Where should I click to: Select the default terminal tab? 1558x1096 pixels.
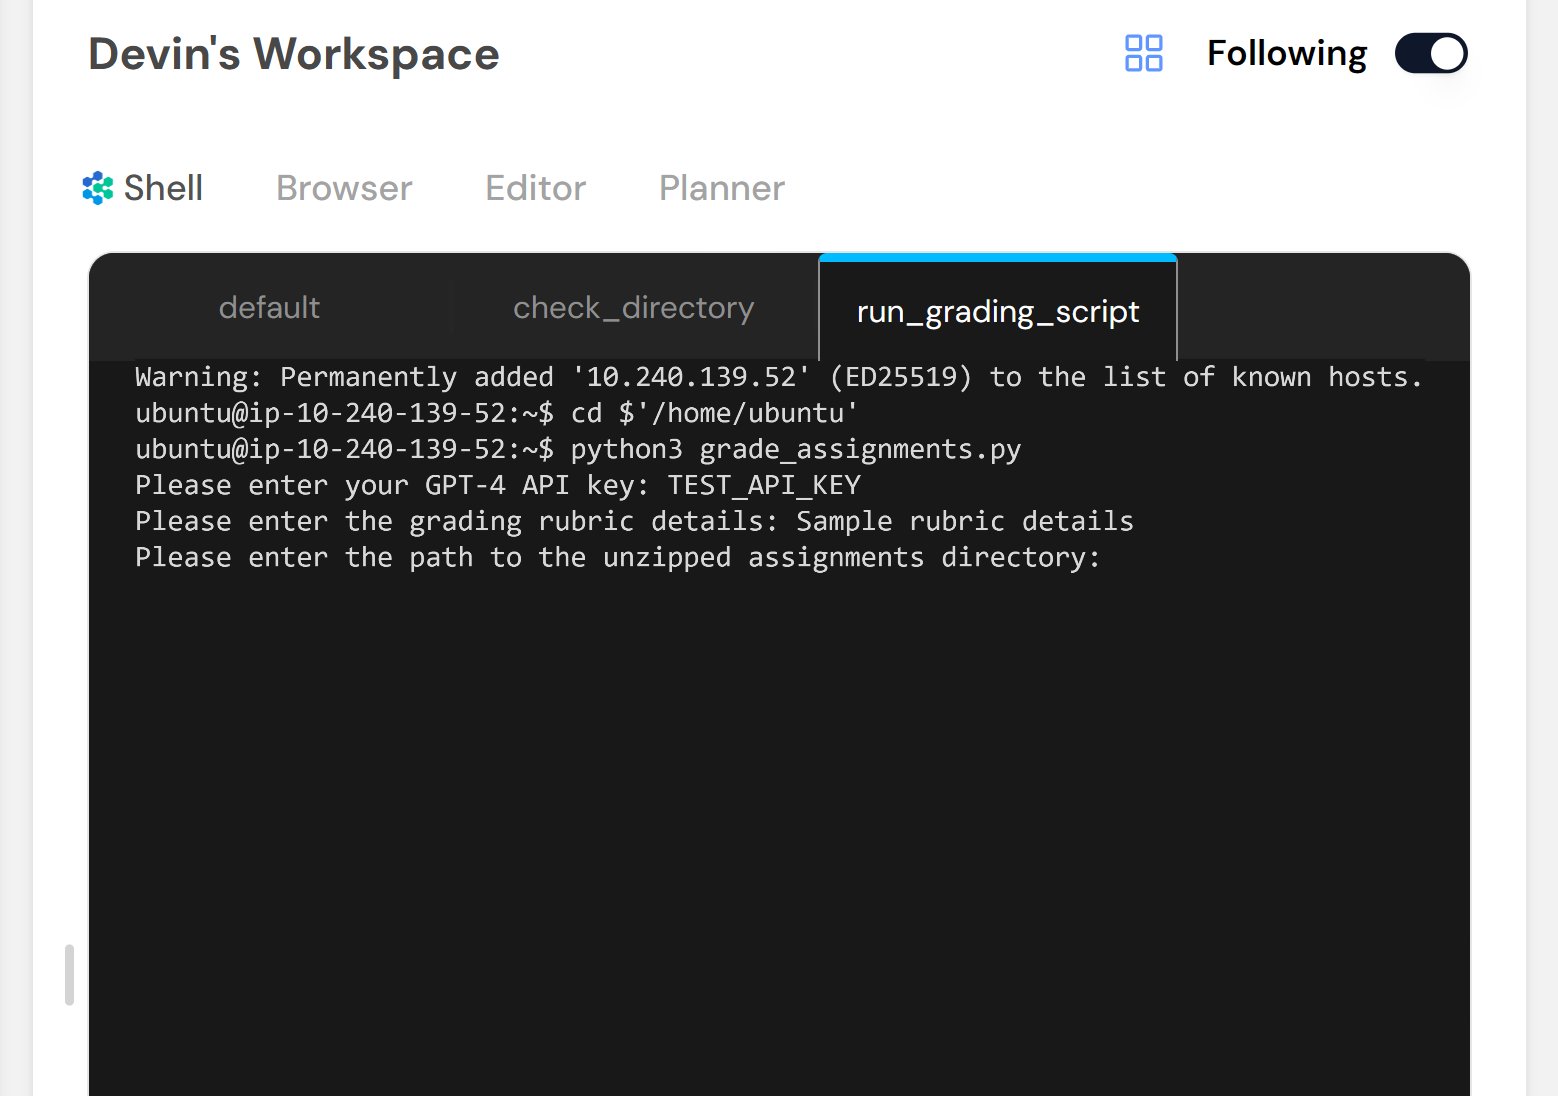click(269, 307)
